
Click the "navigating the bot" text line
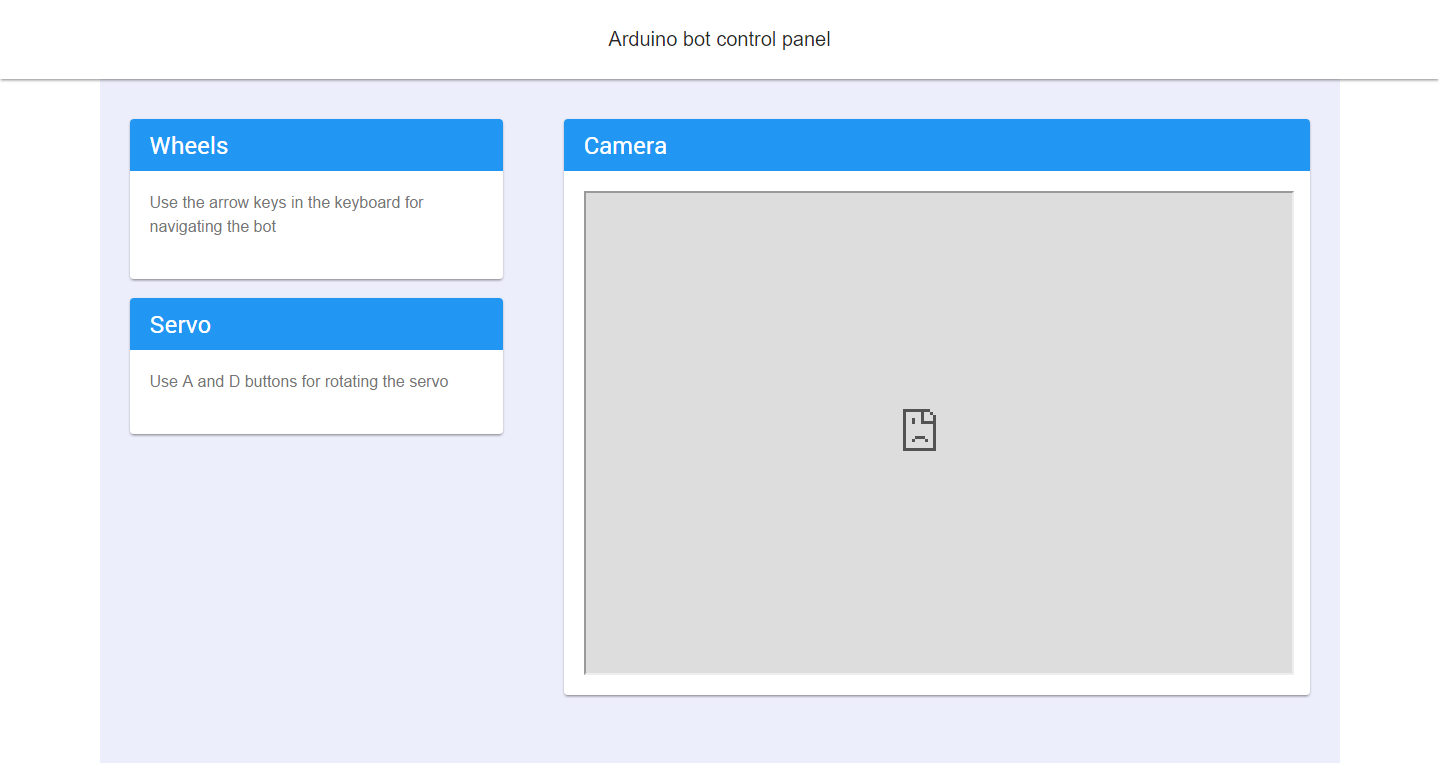click(x=213, y=227)
